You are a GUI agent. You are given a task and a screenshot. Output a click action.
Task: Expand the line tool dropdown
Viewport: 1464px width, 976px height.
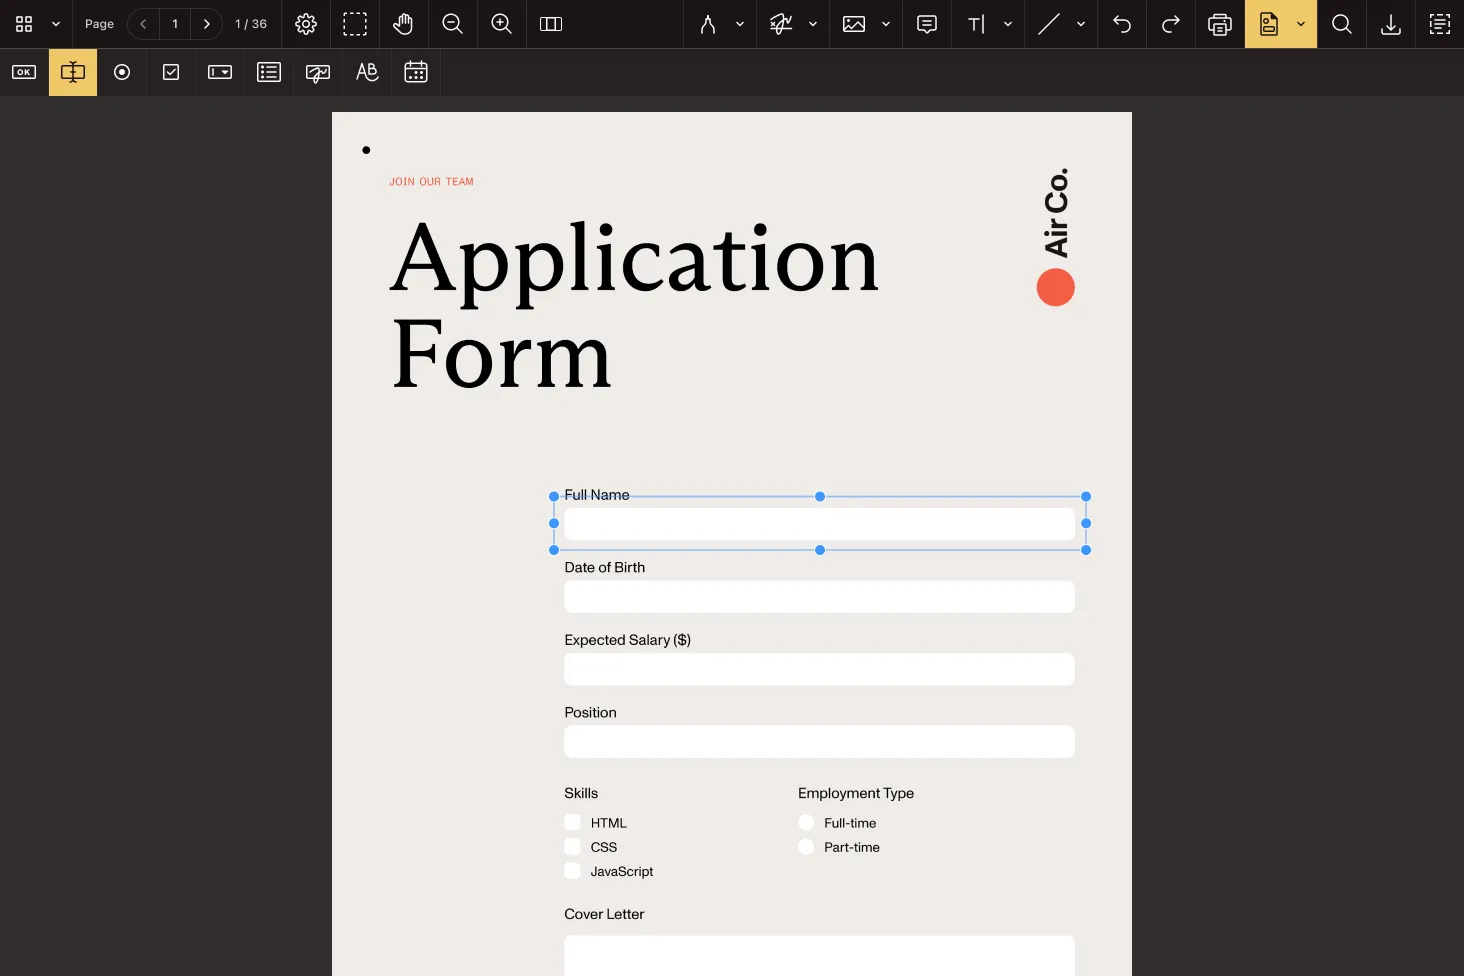[1081, 24]
